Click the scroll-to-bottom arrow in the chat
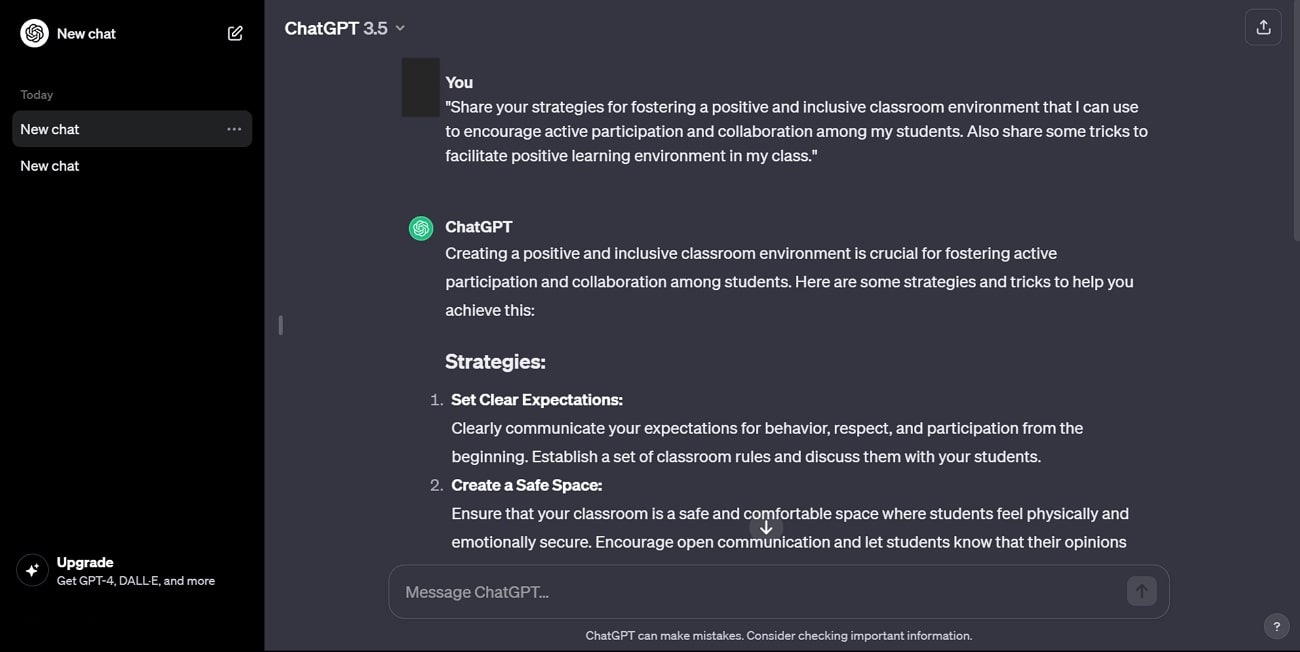Viewport: 1300px width, 652px height. click(766, 527)
